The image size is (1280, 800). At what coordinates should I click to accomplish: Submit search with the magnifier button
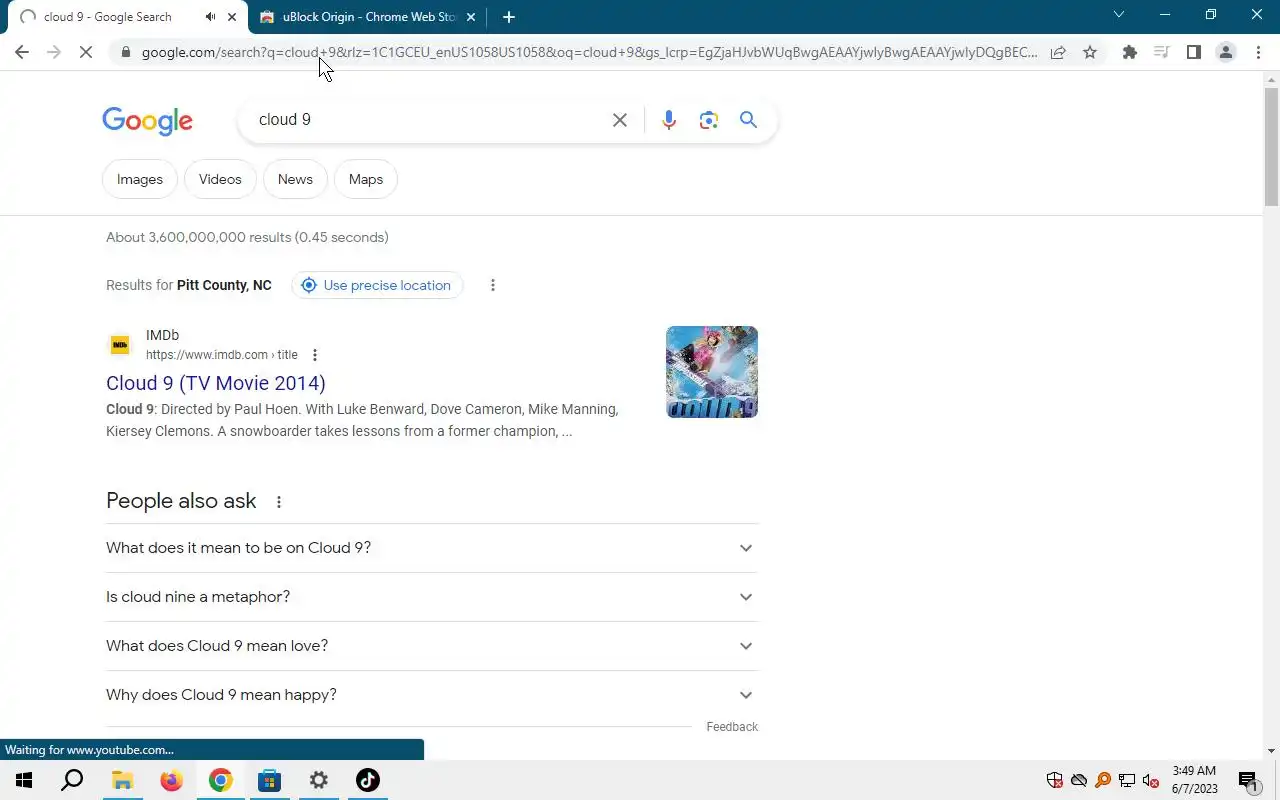pos(748,120)
